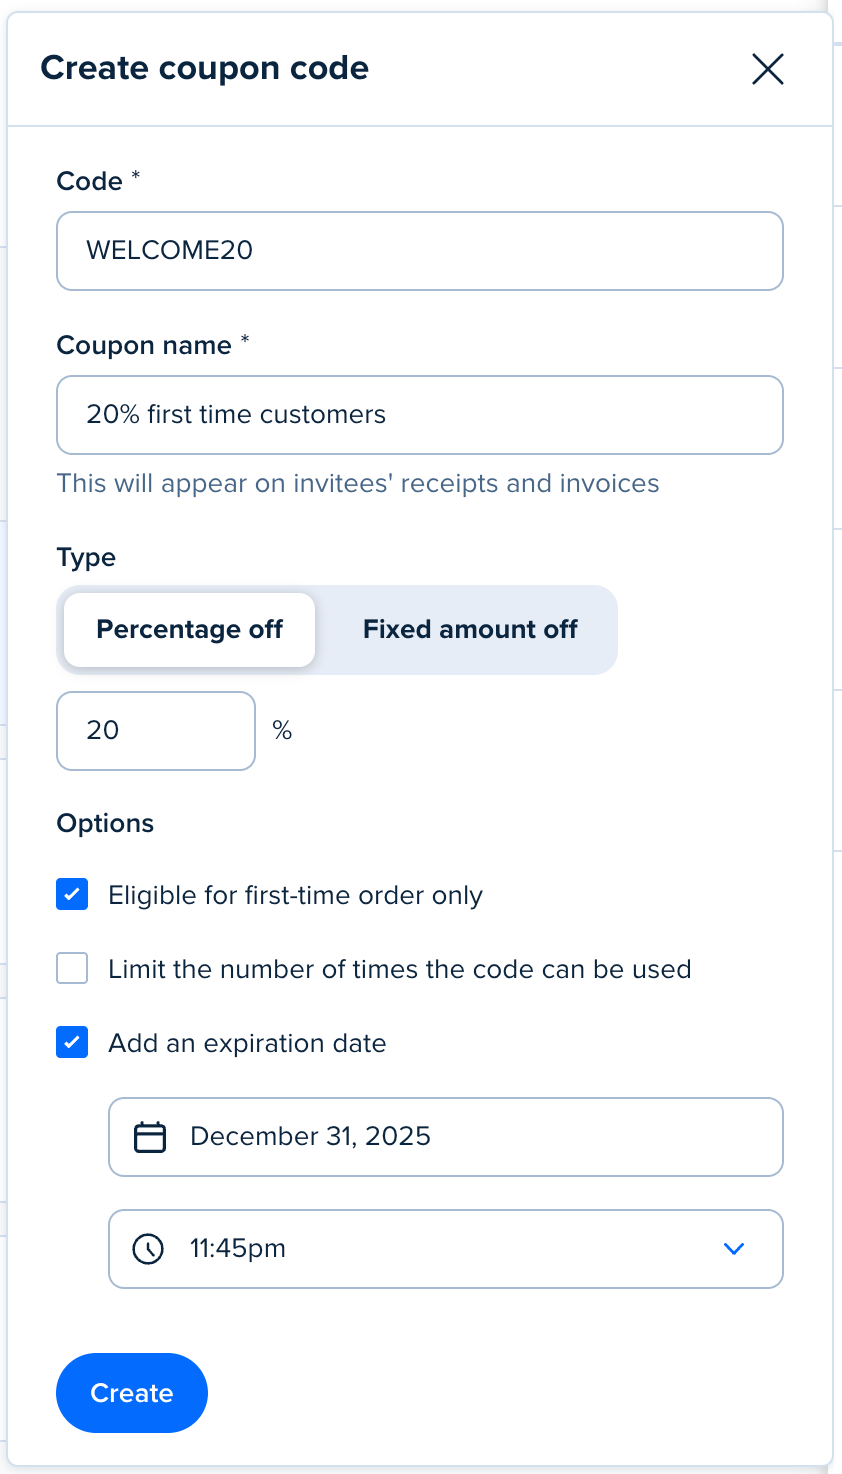Select the Percentage off type

189,630
